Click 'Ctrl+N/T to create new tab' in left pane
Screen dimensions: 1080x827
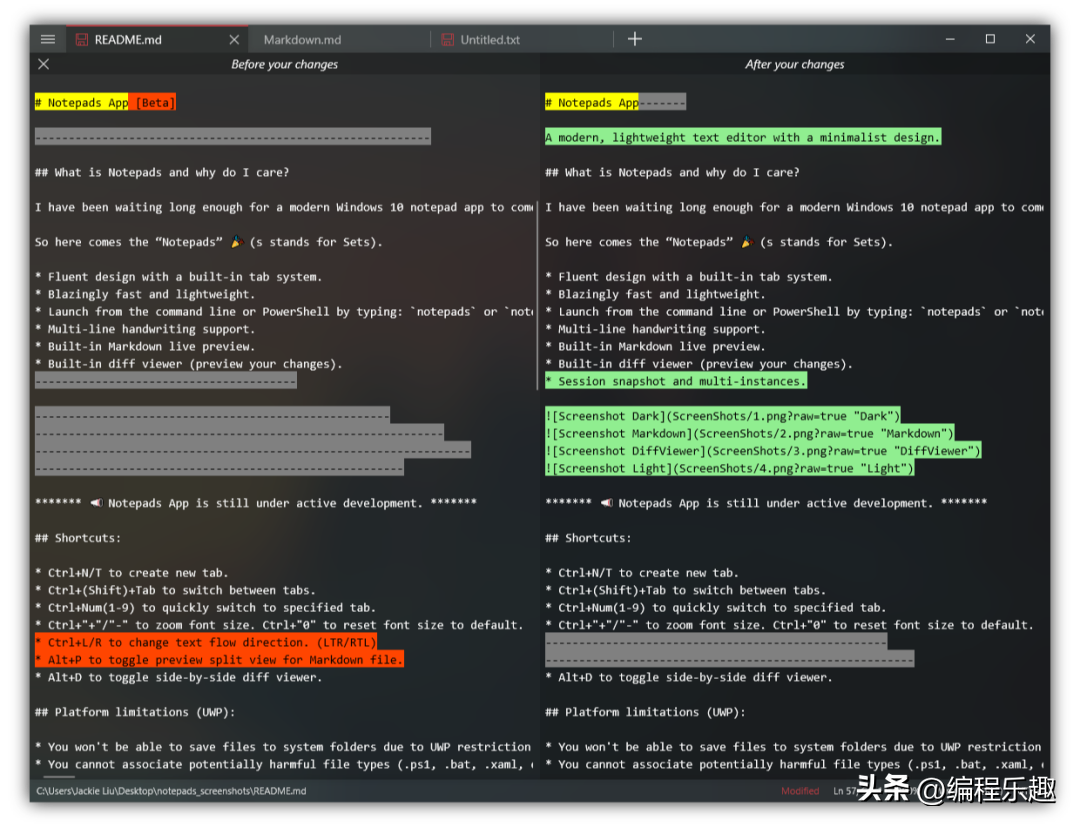point(132,572)
